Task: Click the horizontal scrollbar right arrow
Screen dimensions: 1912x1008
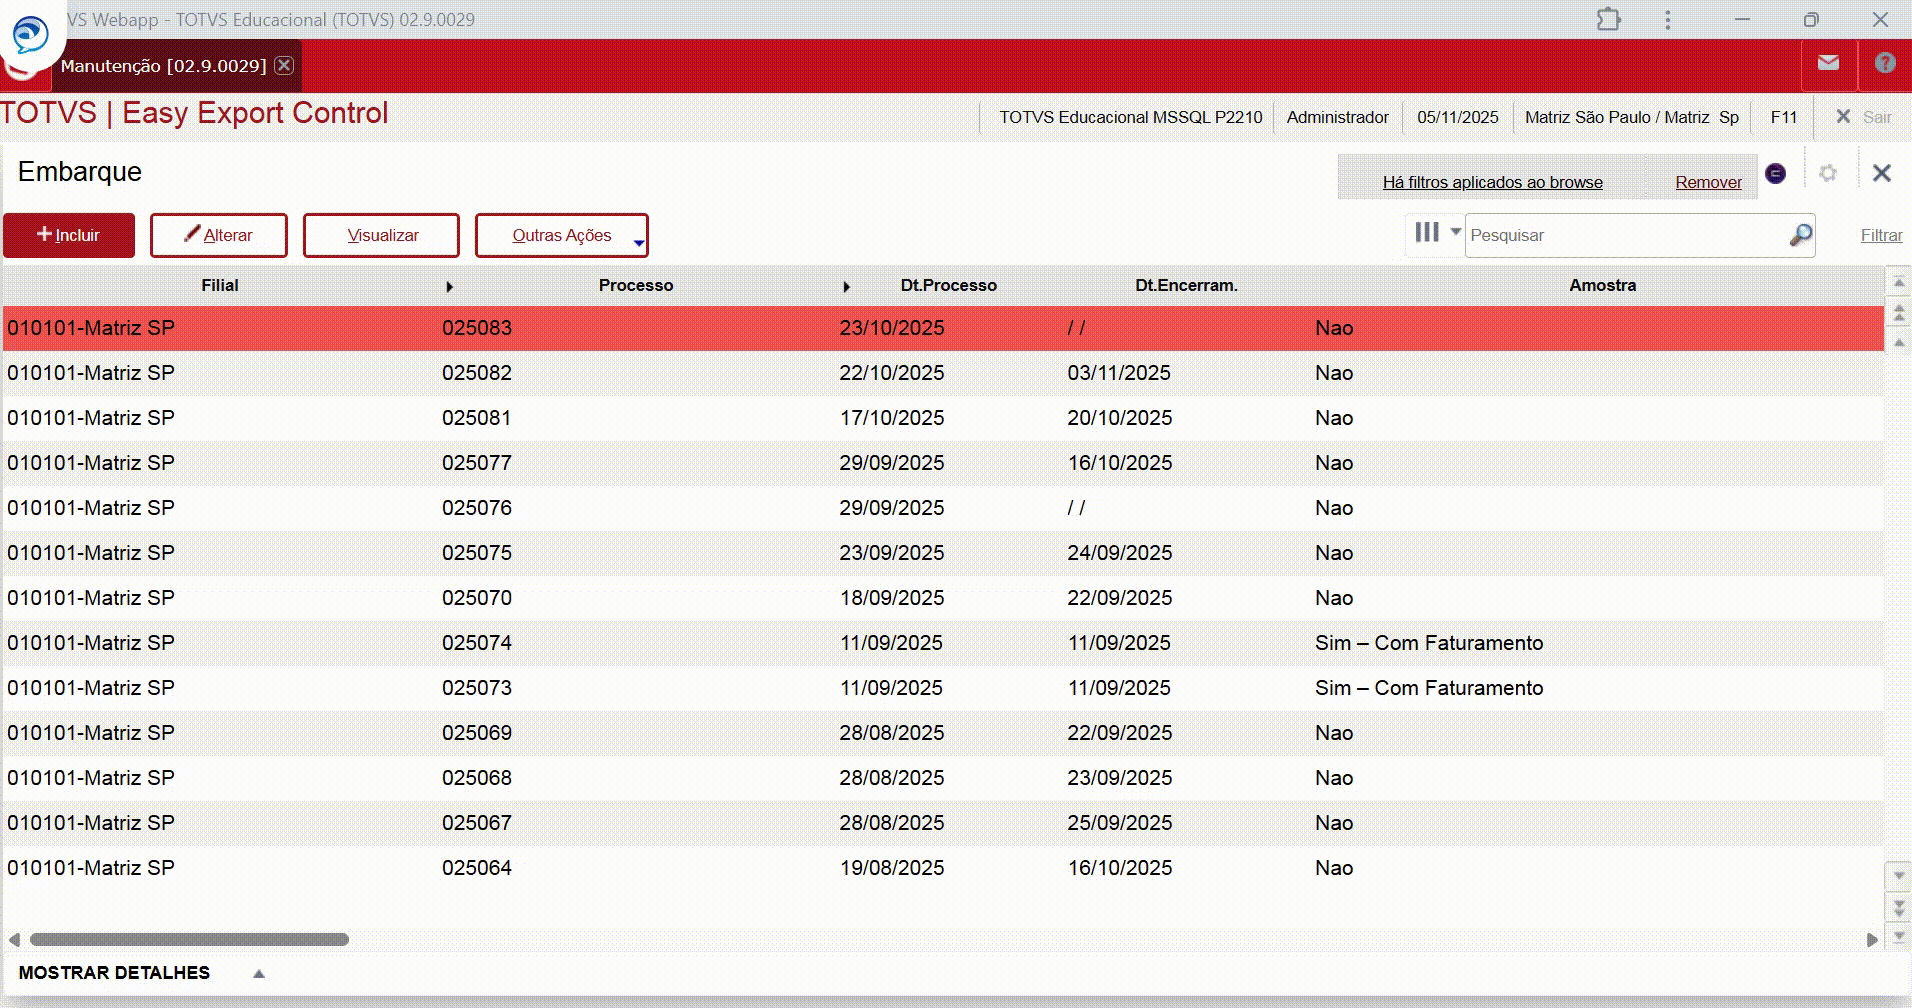Action: (x=1872, y=940)
